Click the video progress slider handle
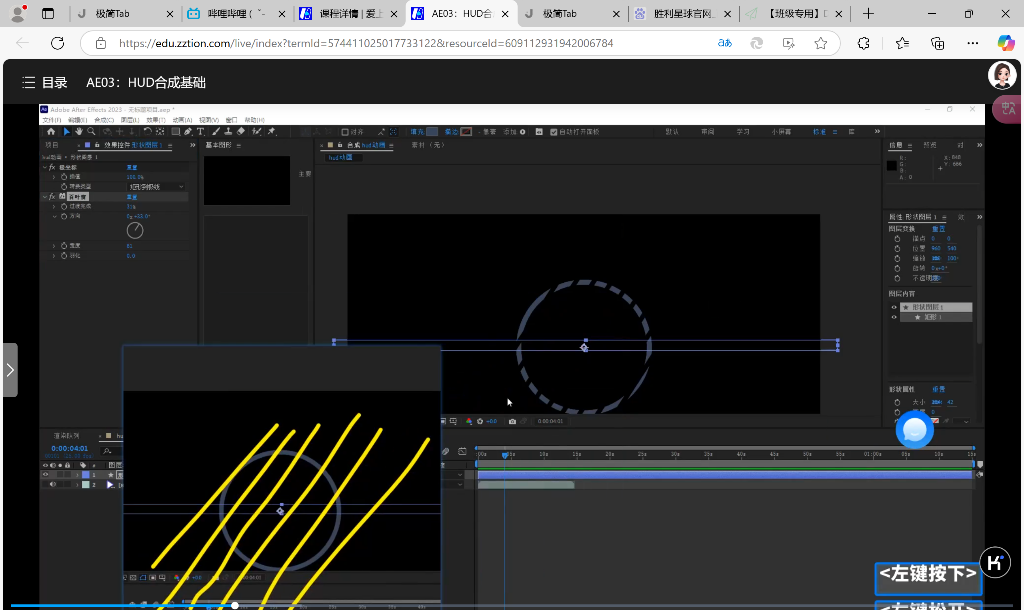1024x610 pixels. point(235,605)
